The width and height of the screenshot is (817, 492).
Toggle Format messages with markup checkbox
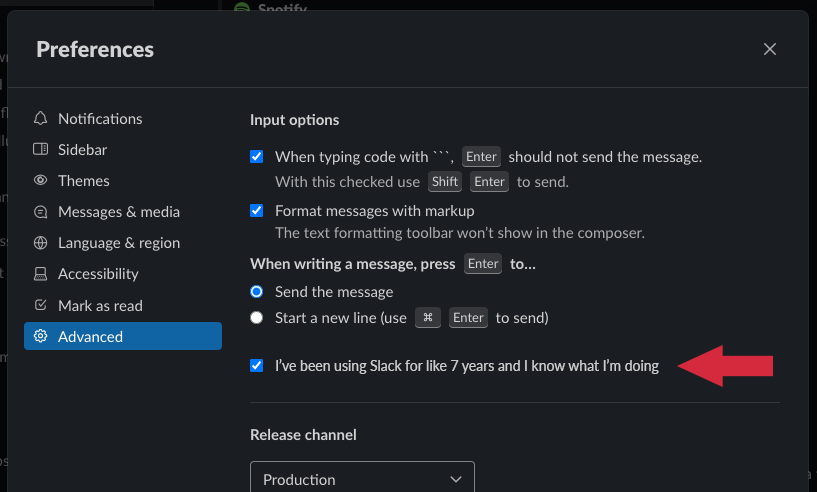[256, 211]
